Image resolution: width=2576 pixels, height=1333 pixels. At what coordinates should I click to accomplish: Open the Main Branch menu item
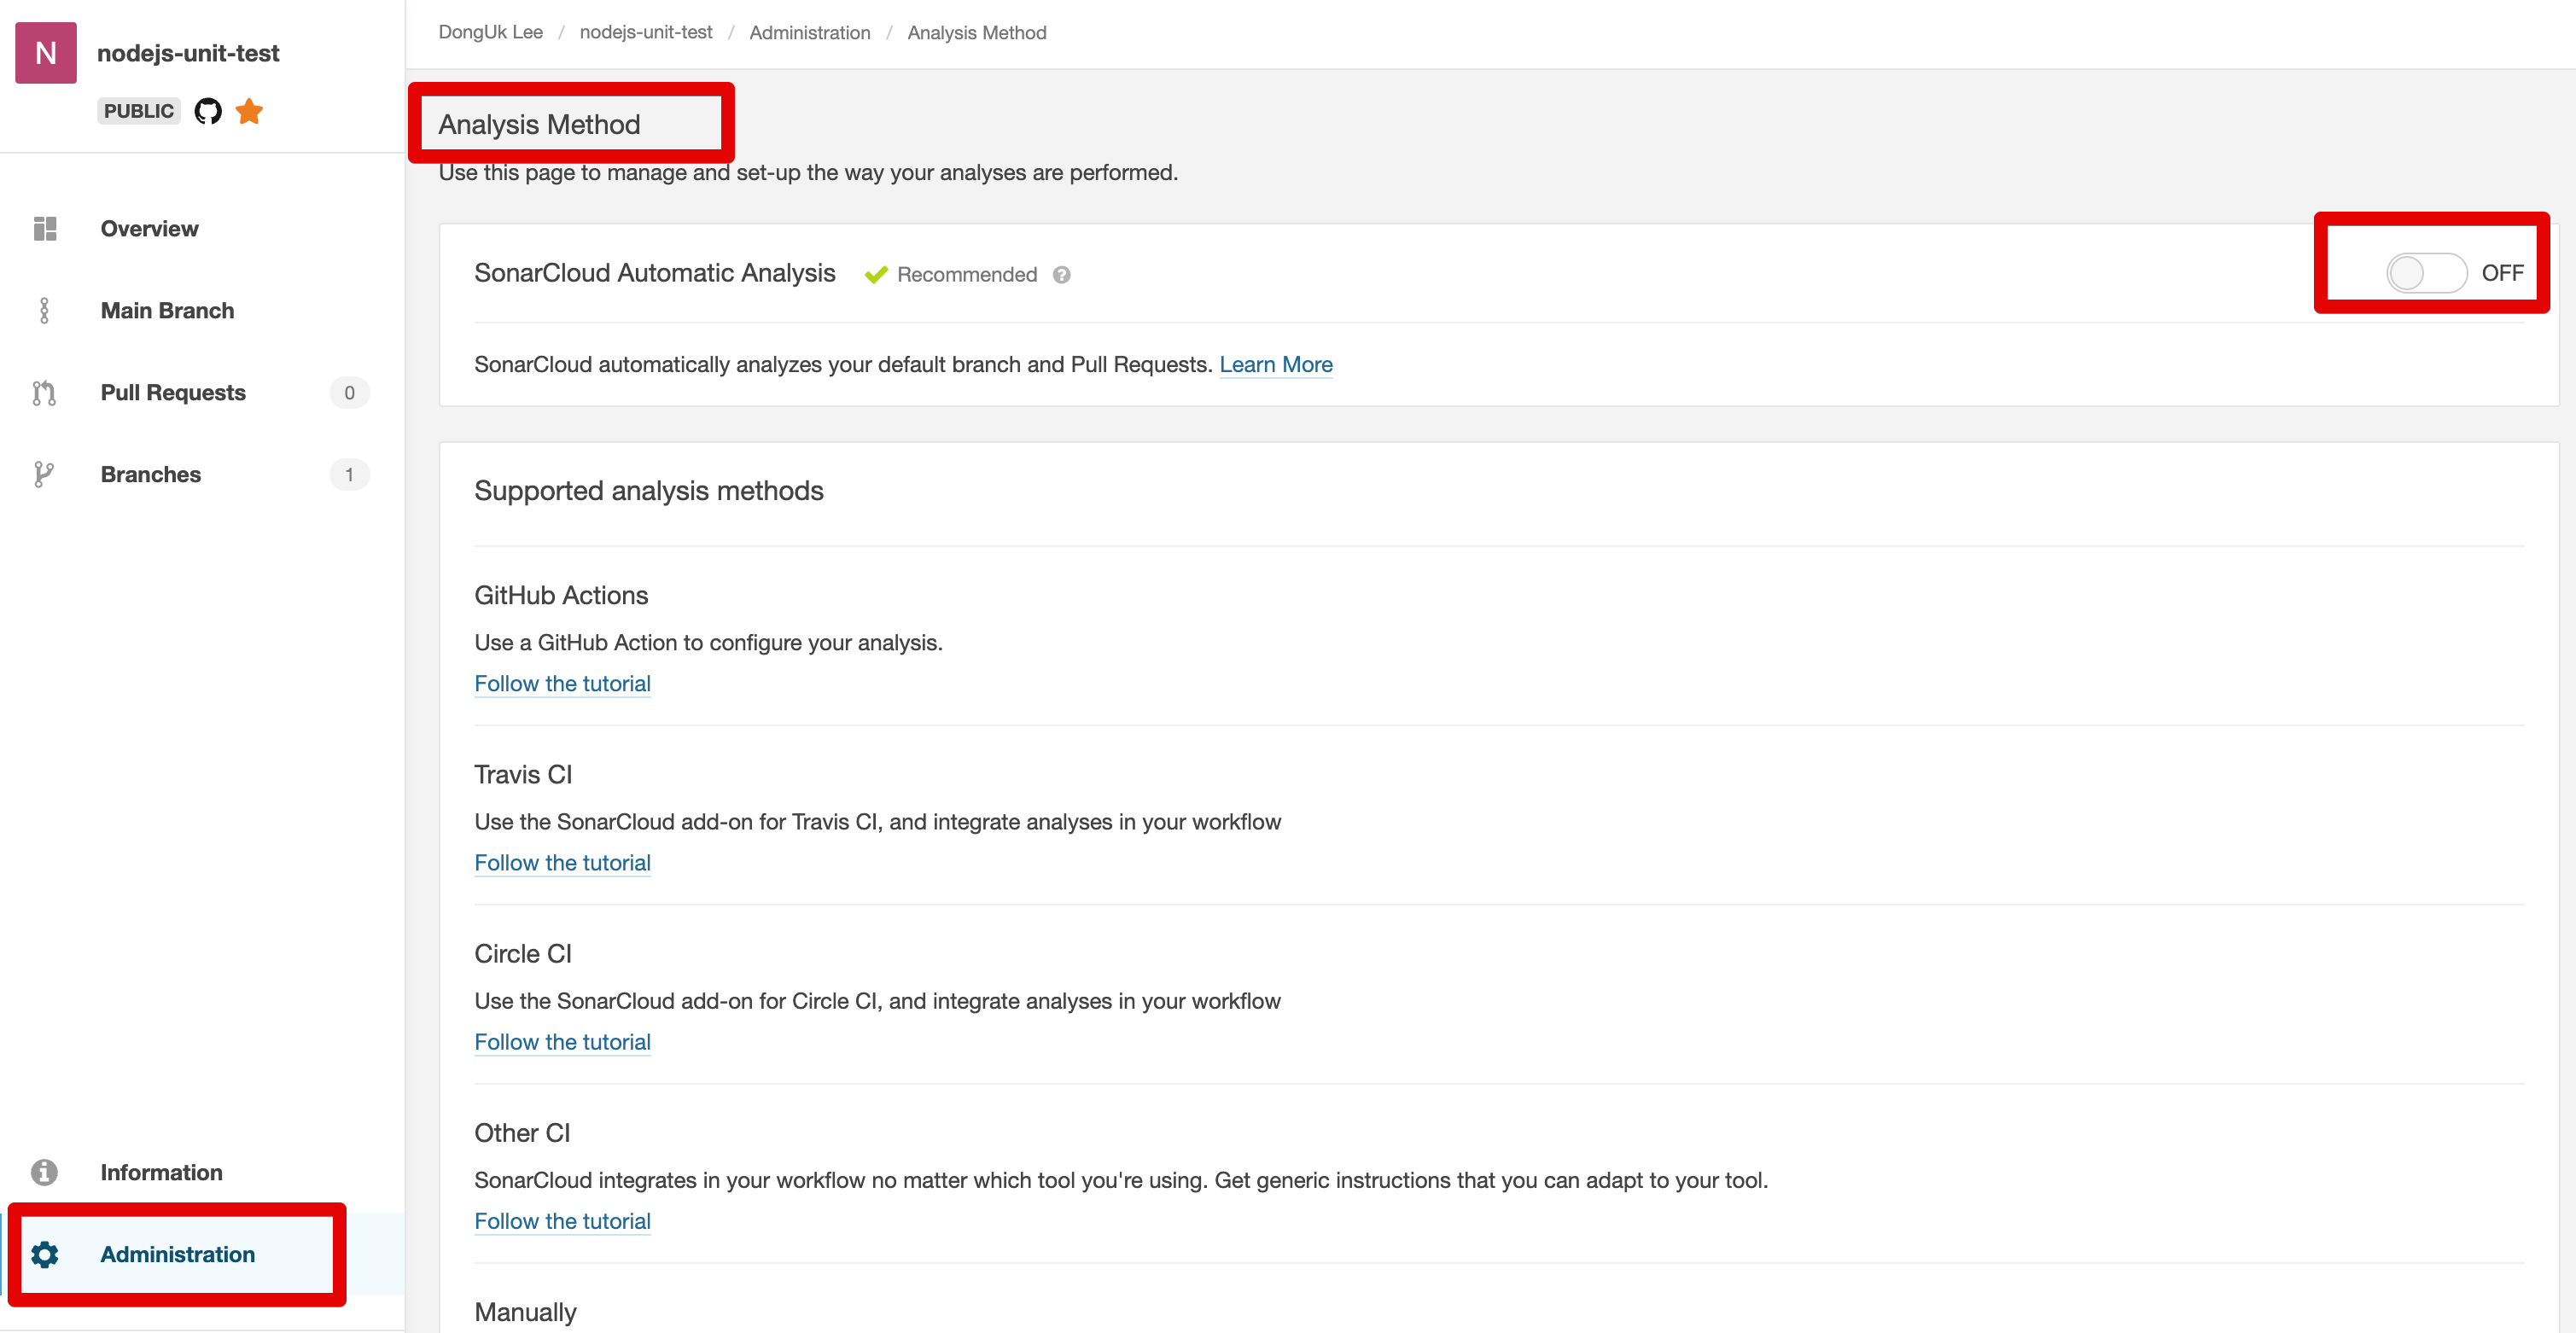[167, 311]
